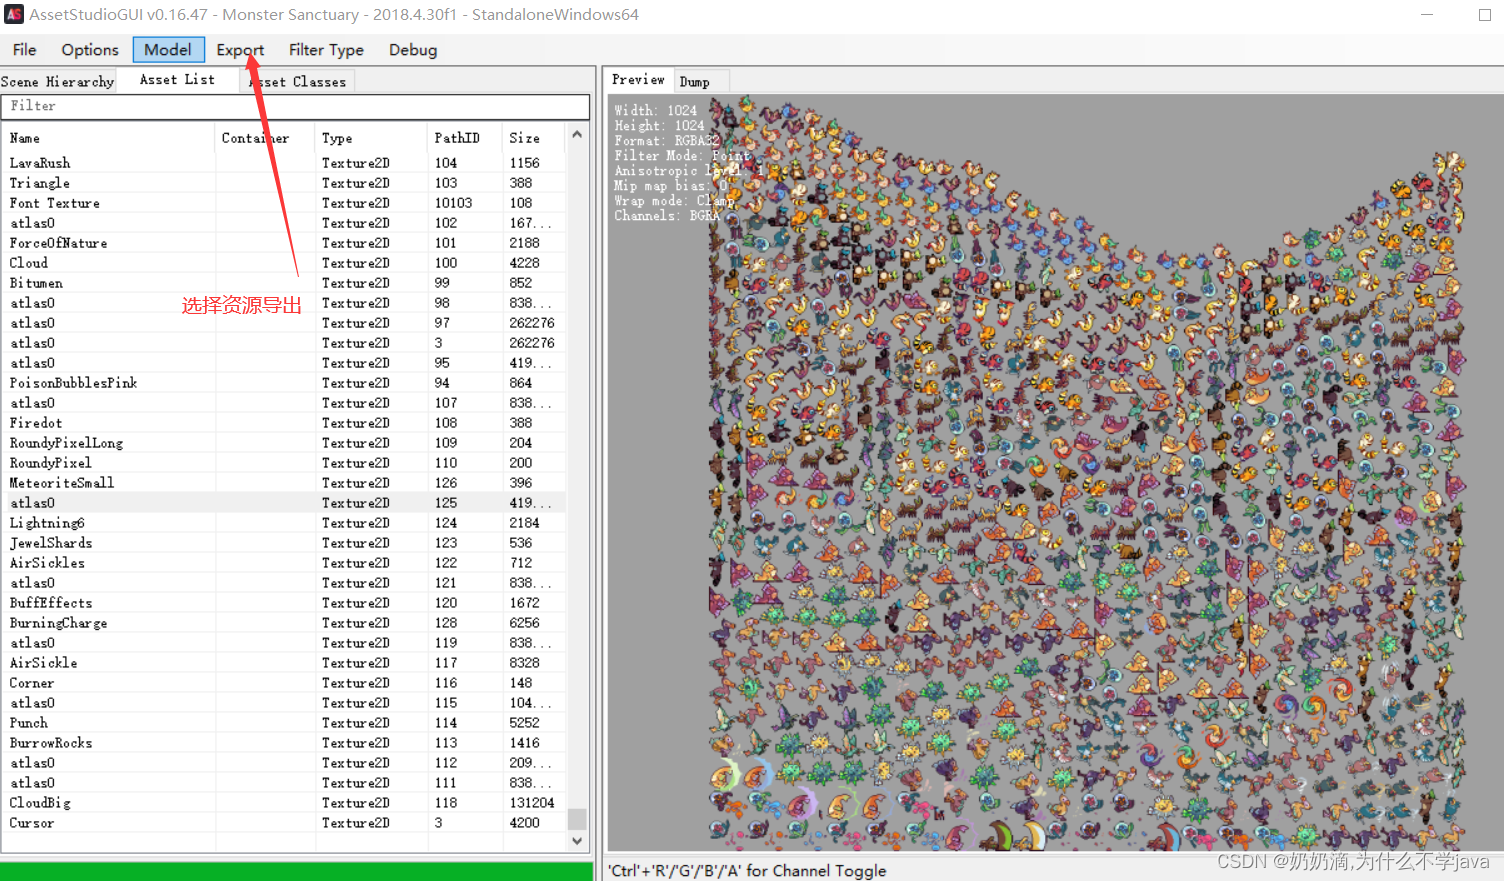
Task: Sort by the Size column header
Action: tap(532, 138)
